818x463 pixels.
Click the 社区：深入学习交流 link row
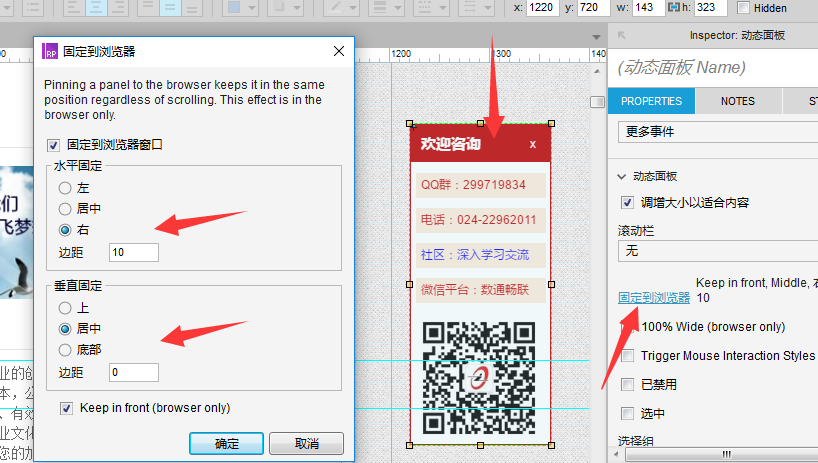tap(480, 255)
